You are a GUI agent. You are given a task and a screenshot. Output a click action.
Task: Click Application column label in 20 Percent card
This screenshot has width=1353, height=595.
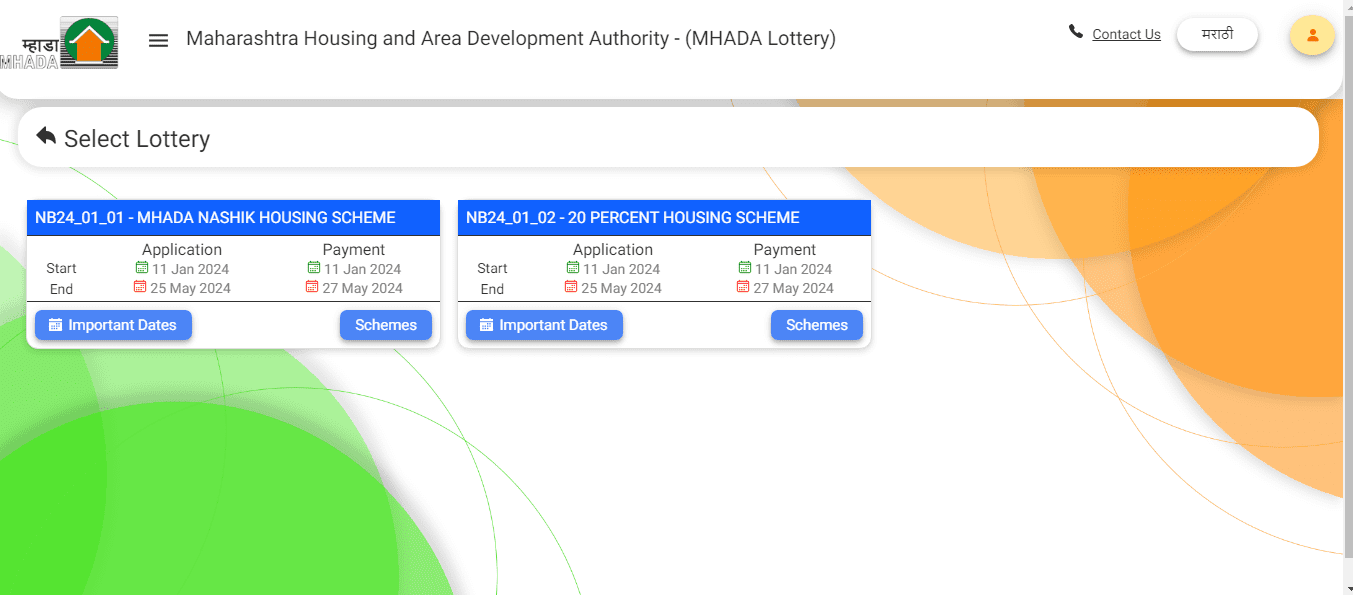[x=613, y=250]
